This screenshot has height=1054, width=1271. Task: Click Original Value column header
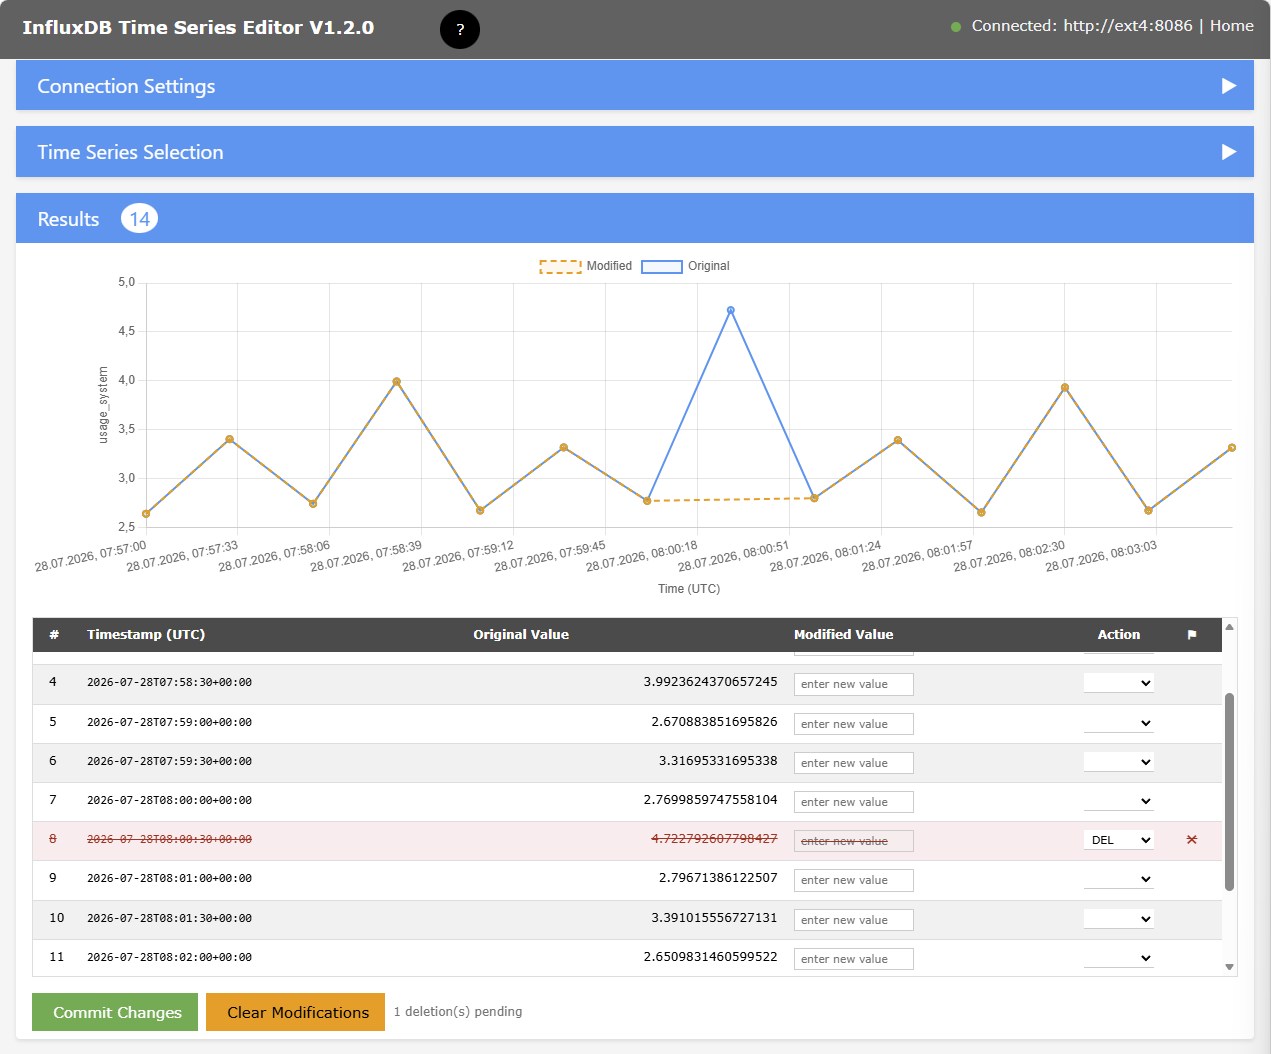(x=521, y=634)
